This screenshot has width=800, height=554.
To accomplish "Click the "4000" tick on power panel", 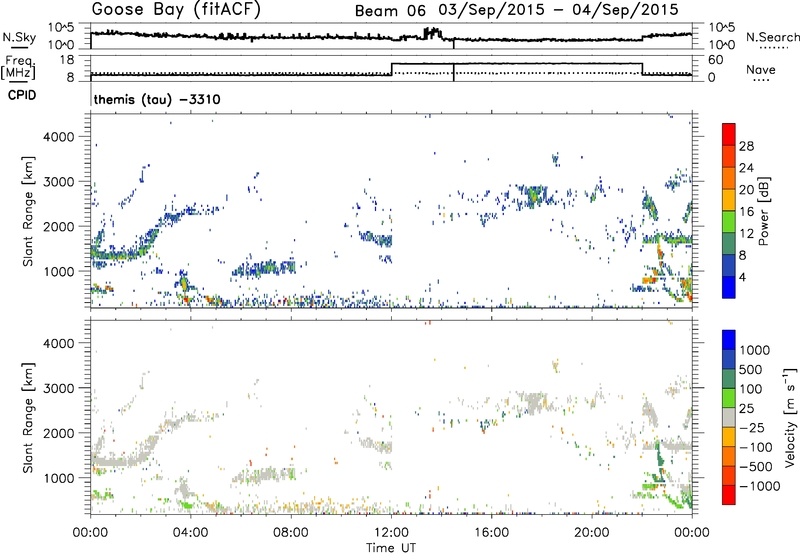I will (59, 137).
